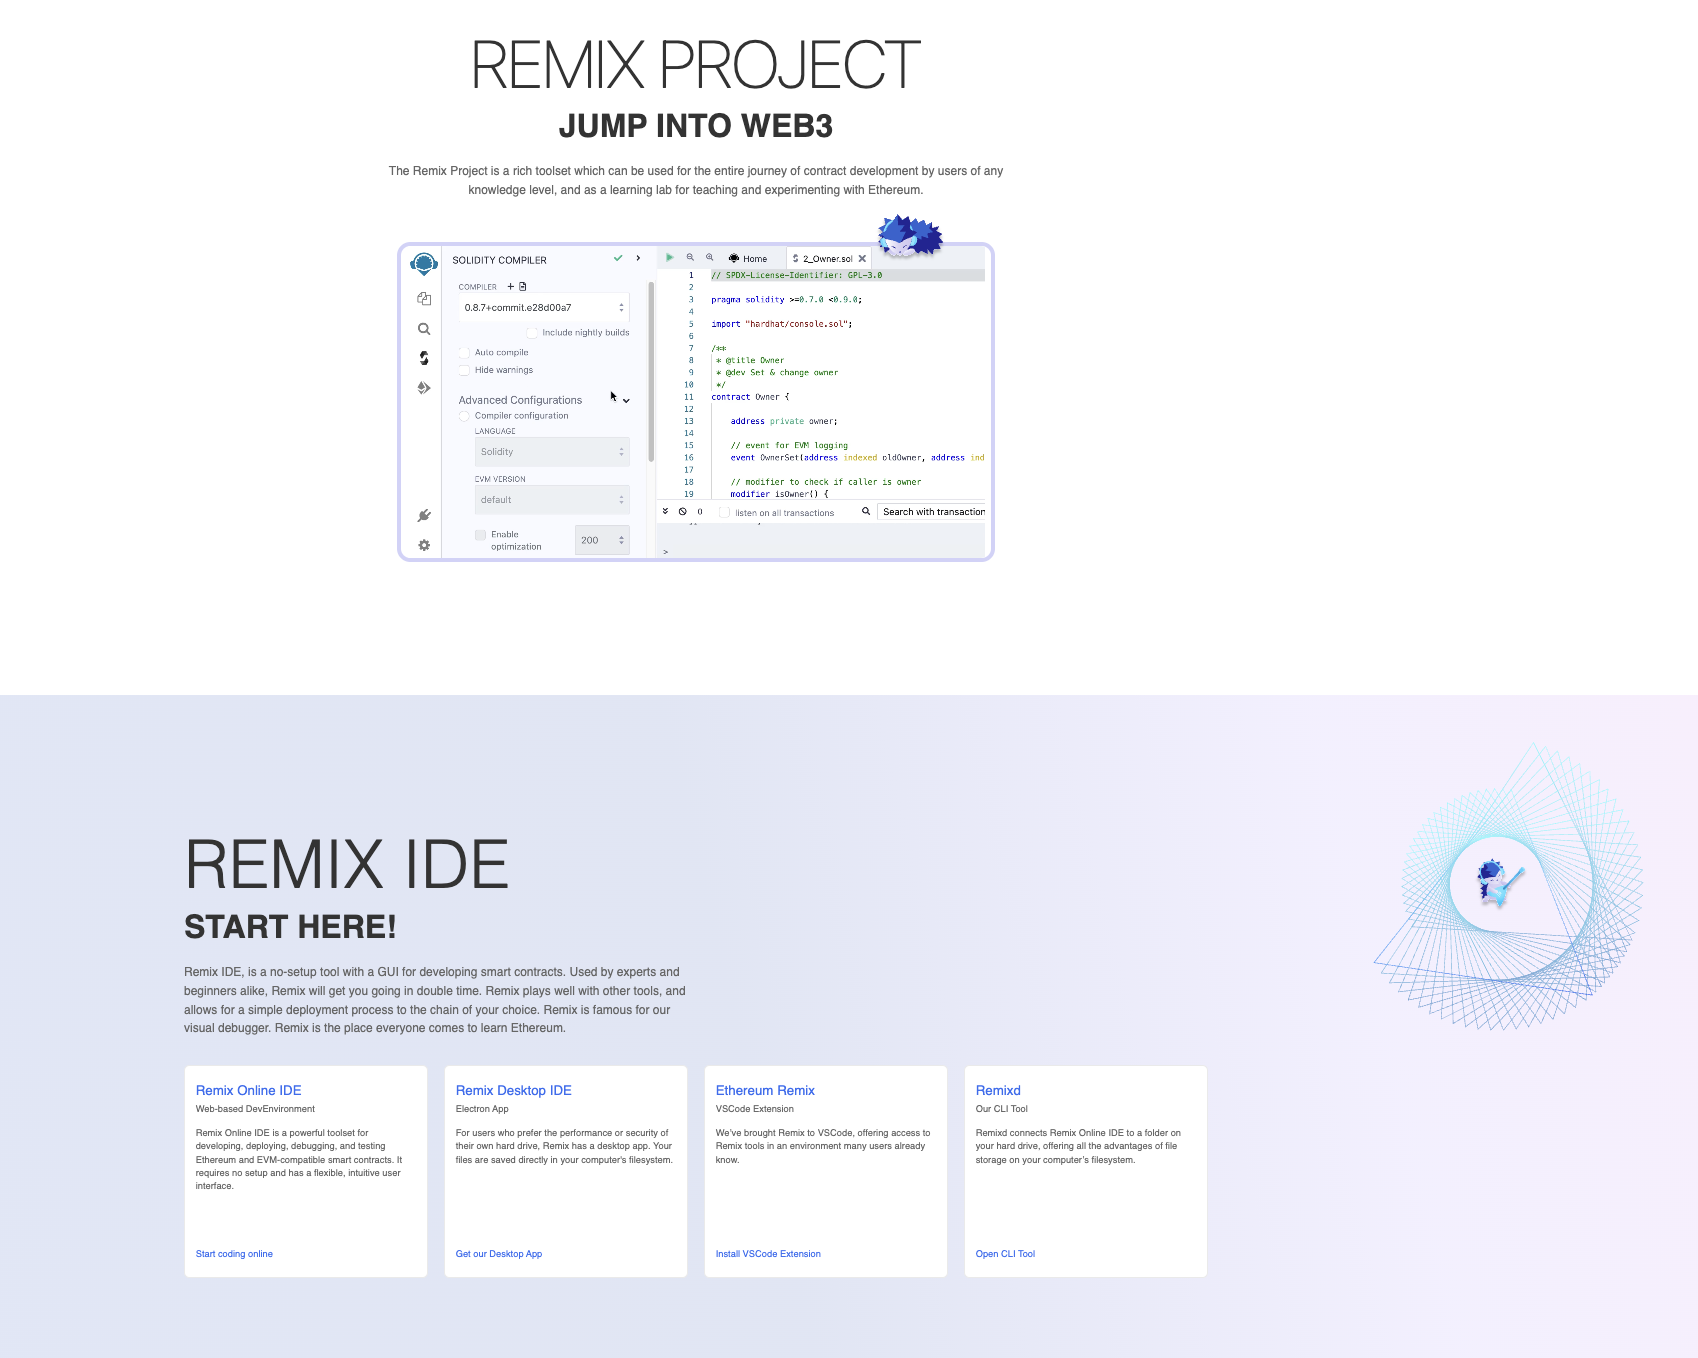Viewport: 1698px width, 1358px height.
Task: Open the Remix Desktop IDE link
Action: [x=514, y=1090]
